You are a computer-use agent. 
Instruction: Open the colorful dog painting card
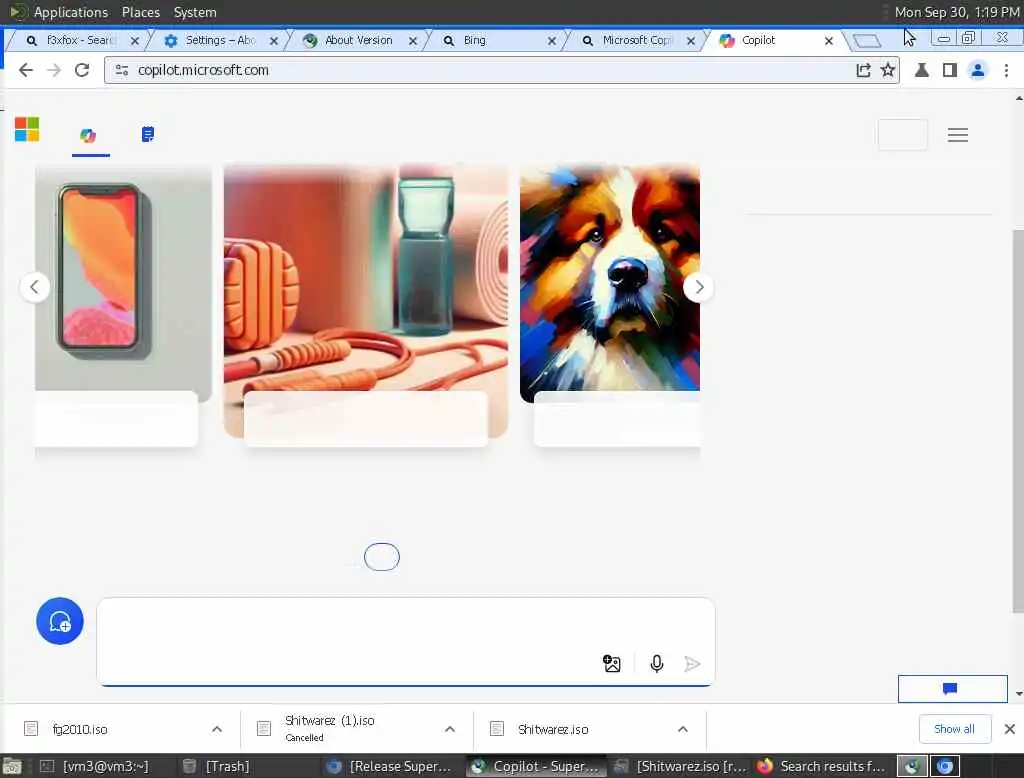609,282
